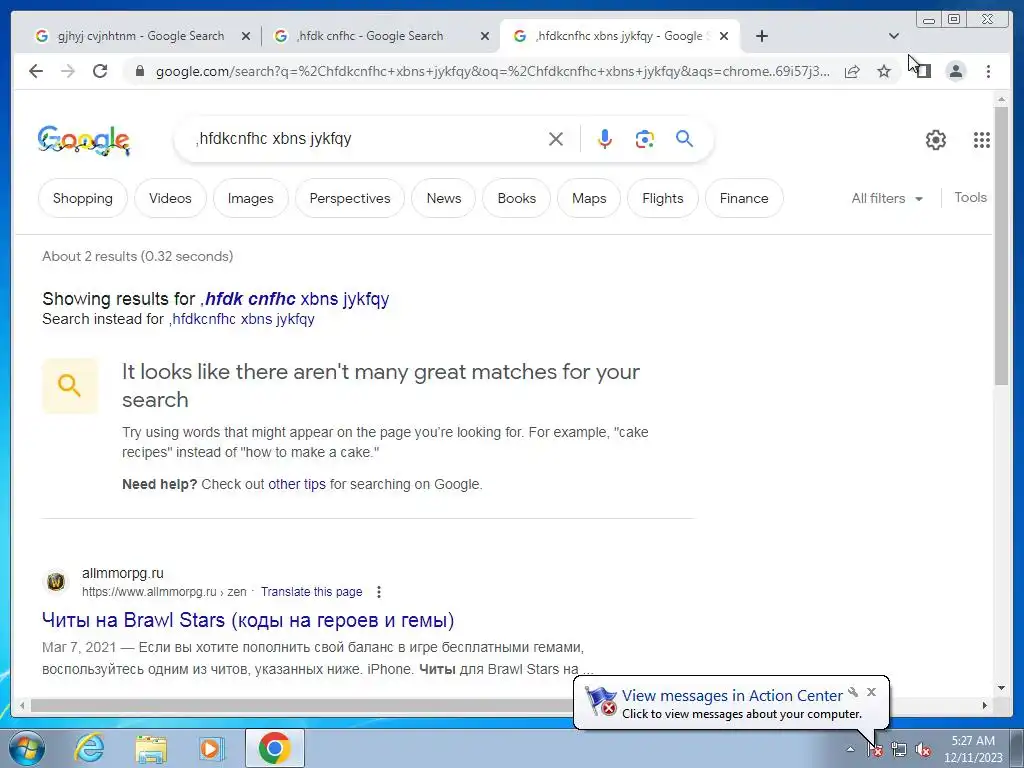Image resolution: width=1024 pixels, height=768 pixels.
Task: Filter results by Shopping
Action: 82,198
